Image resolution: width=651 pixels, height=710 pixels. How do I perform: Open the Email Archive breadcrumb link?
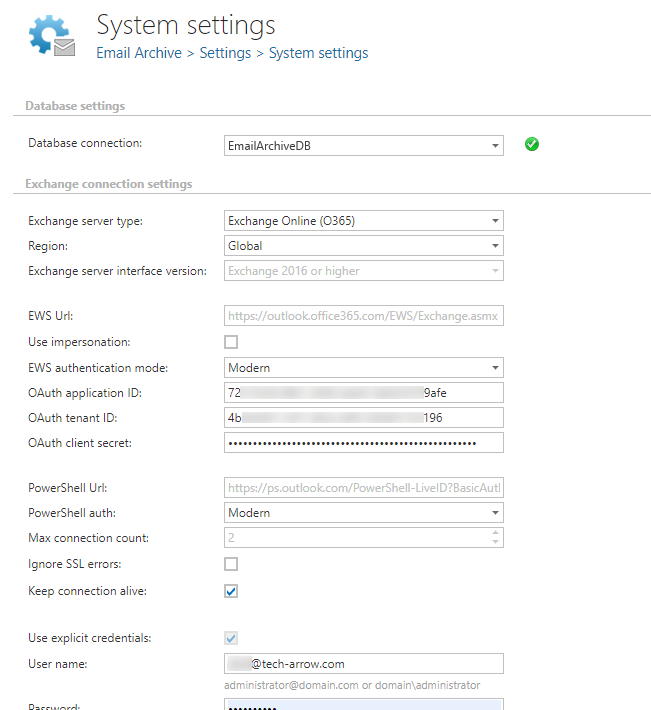139,53
